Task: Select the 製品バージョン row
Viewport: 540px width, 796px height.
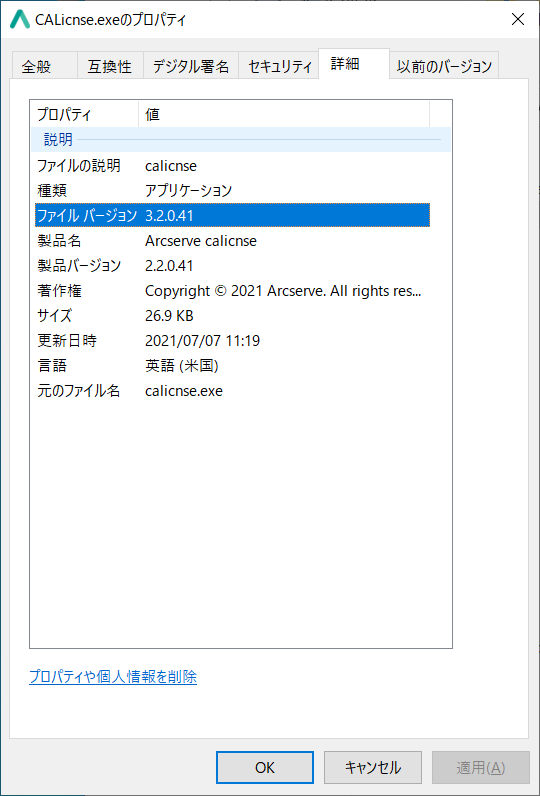Action: [232, 265]
